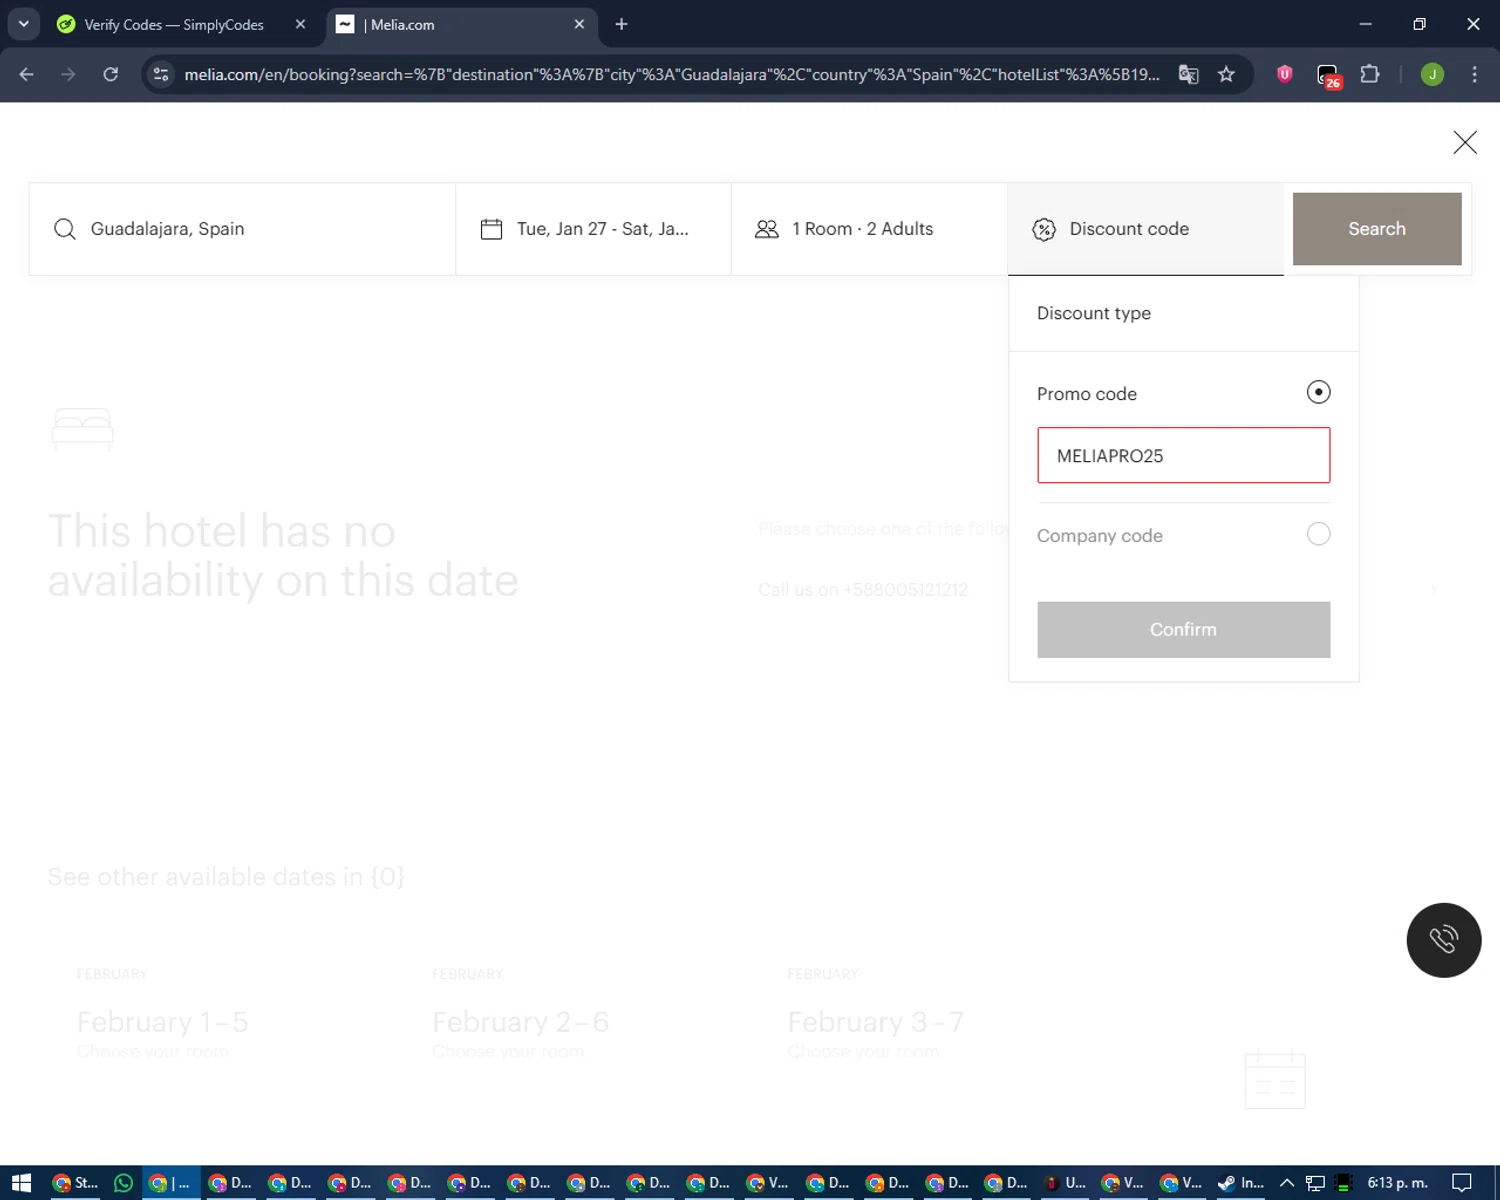
Task: Choose the February 3–7 date option
Action: click(875, 1022)
